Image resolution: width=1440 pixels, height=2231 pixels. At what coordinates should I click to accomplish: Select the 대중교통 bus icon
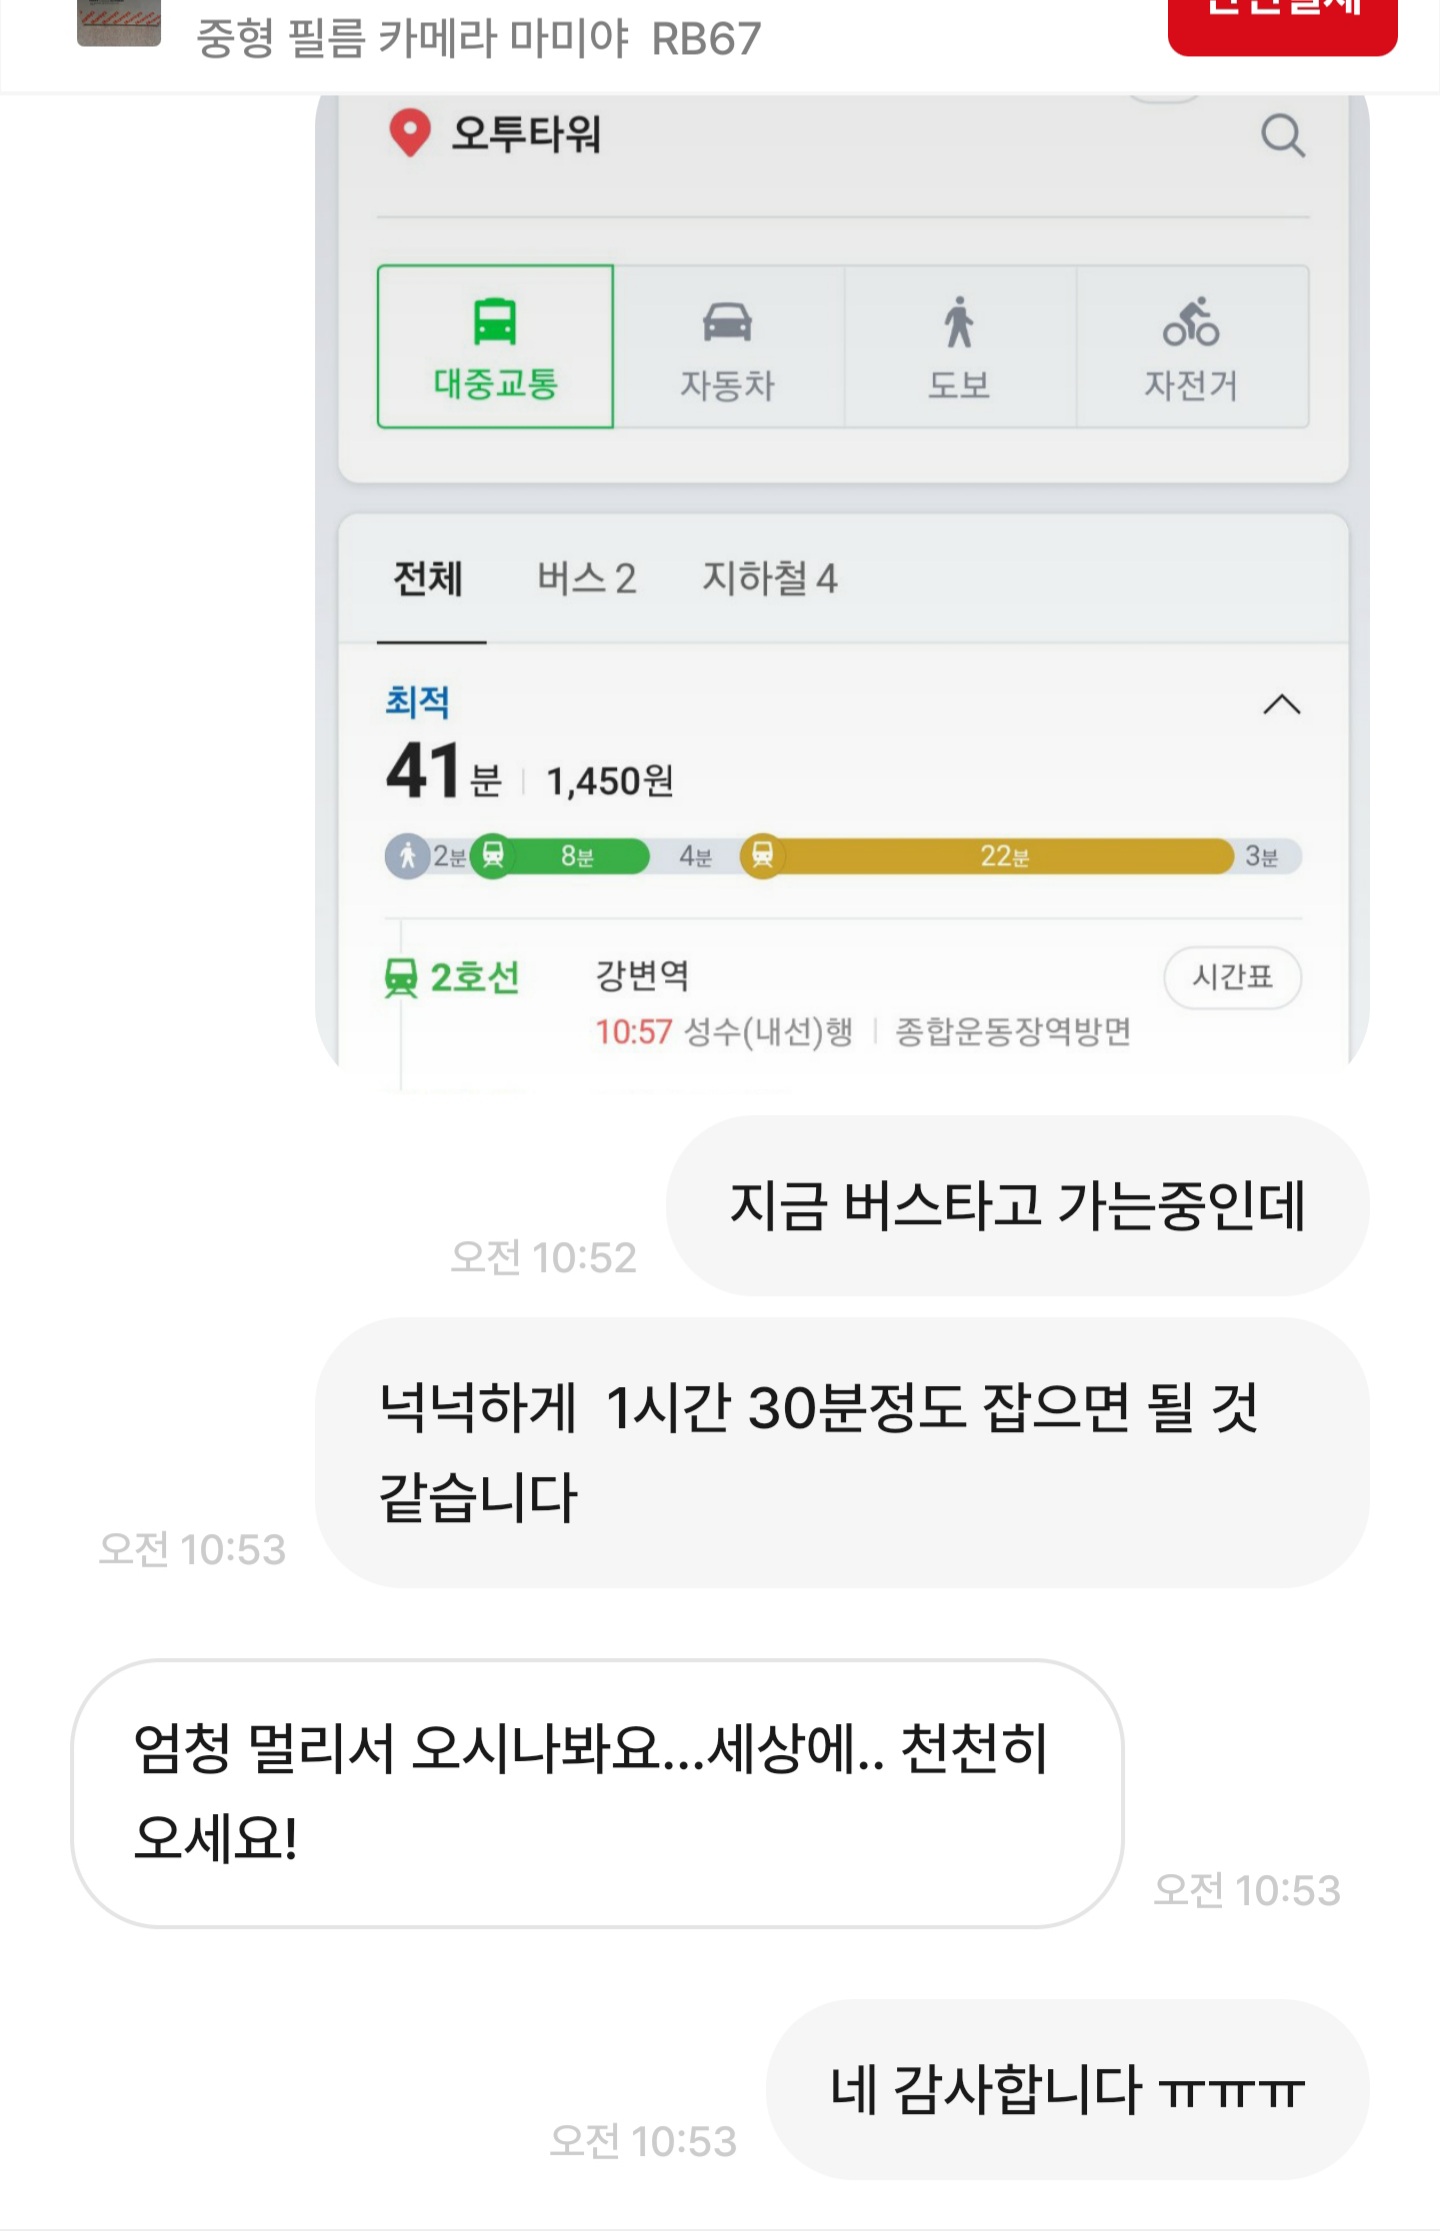coord(495,322)
